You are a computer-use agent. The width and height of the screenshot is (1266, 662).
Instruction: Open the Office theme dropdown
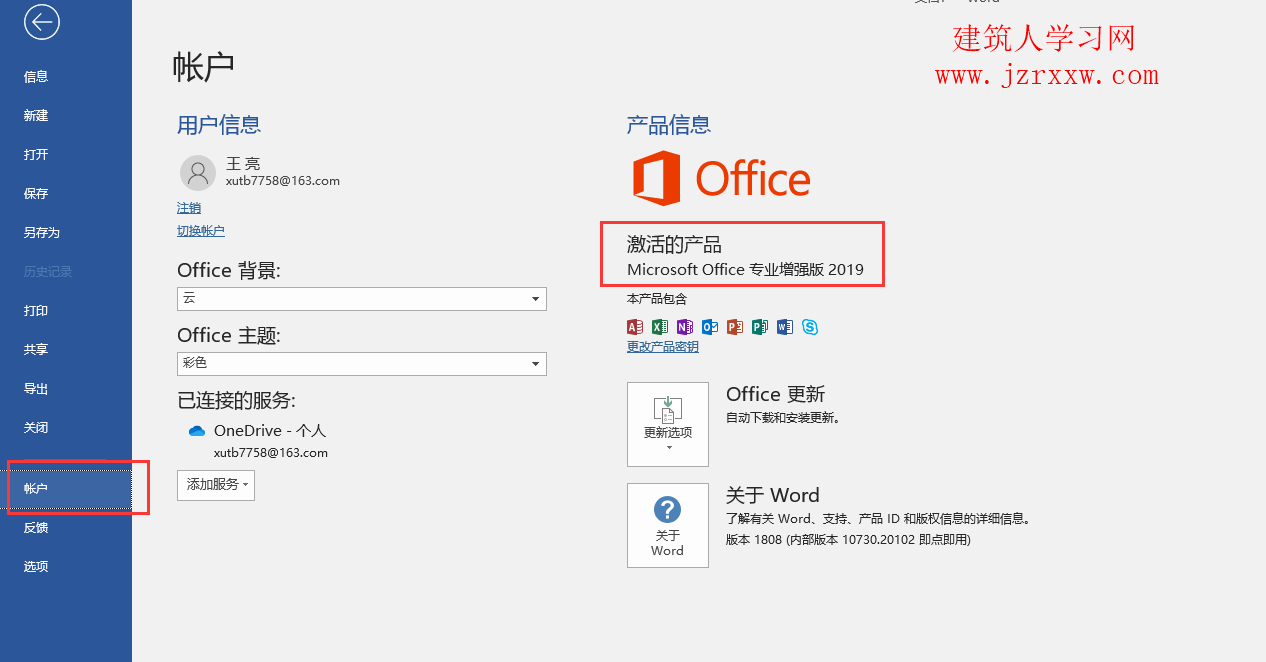[x=362, y=364]
